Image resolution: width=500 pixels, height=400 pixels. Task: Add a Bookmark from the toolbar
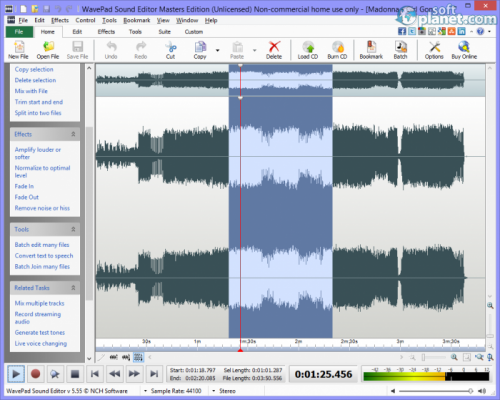pyautogui.click(x=371, y=50)
